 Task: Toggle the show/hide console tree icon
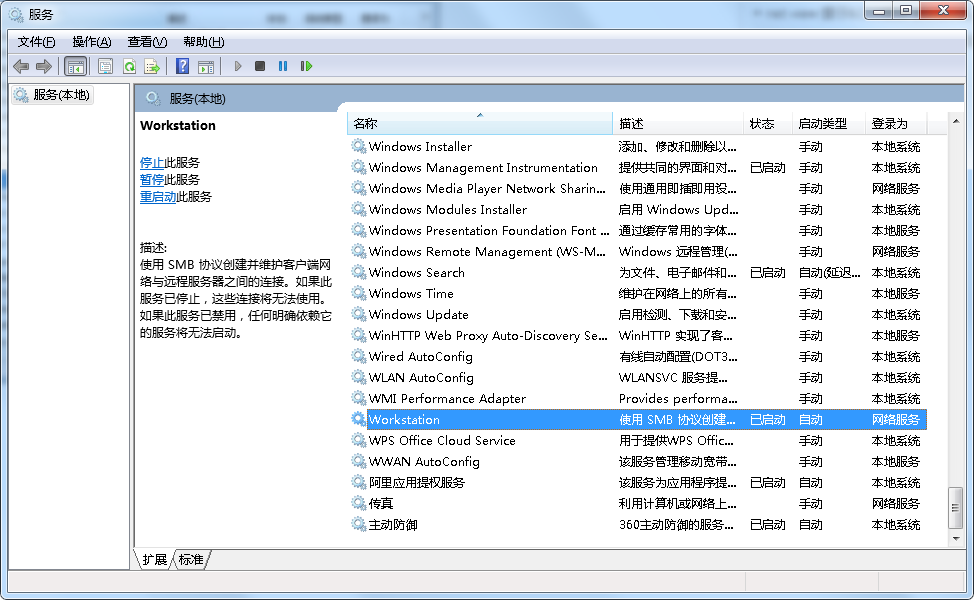(x=76, y=66)
